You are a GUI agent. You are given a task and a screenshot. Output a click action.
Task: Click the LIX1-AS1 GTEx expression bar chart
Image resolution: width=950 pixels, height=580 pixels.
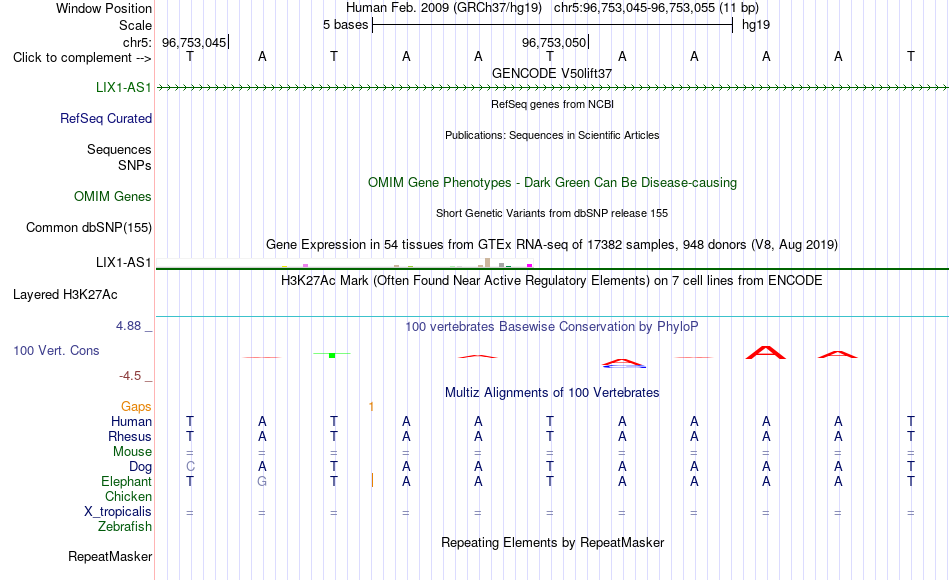pos(345,263)
